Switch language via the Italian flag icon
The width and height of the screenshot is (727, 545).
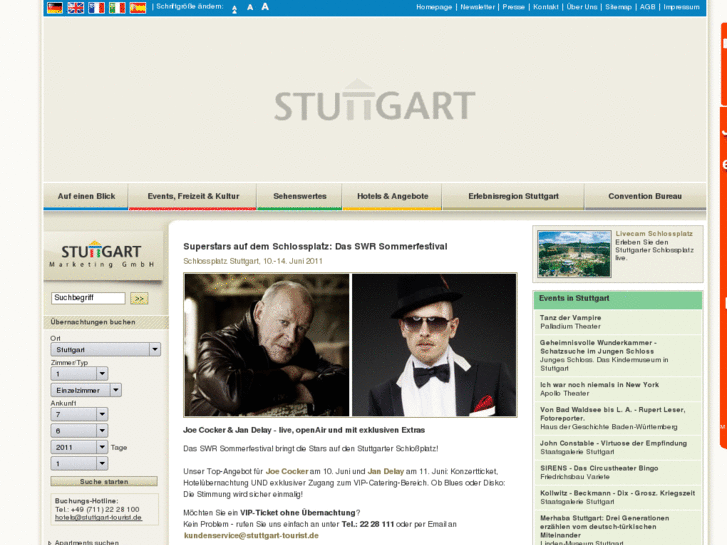point(117,7)
